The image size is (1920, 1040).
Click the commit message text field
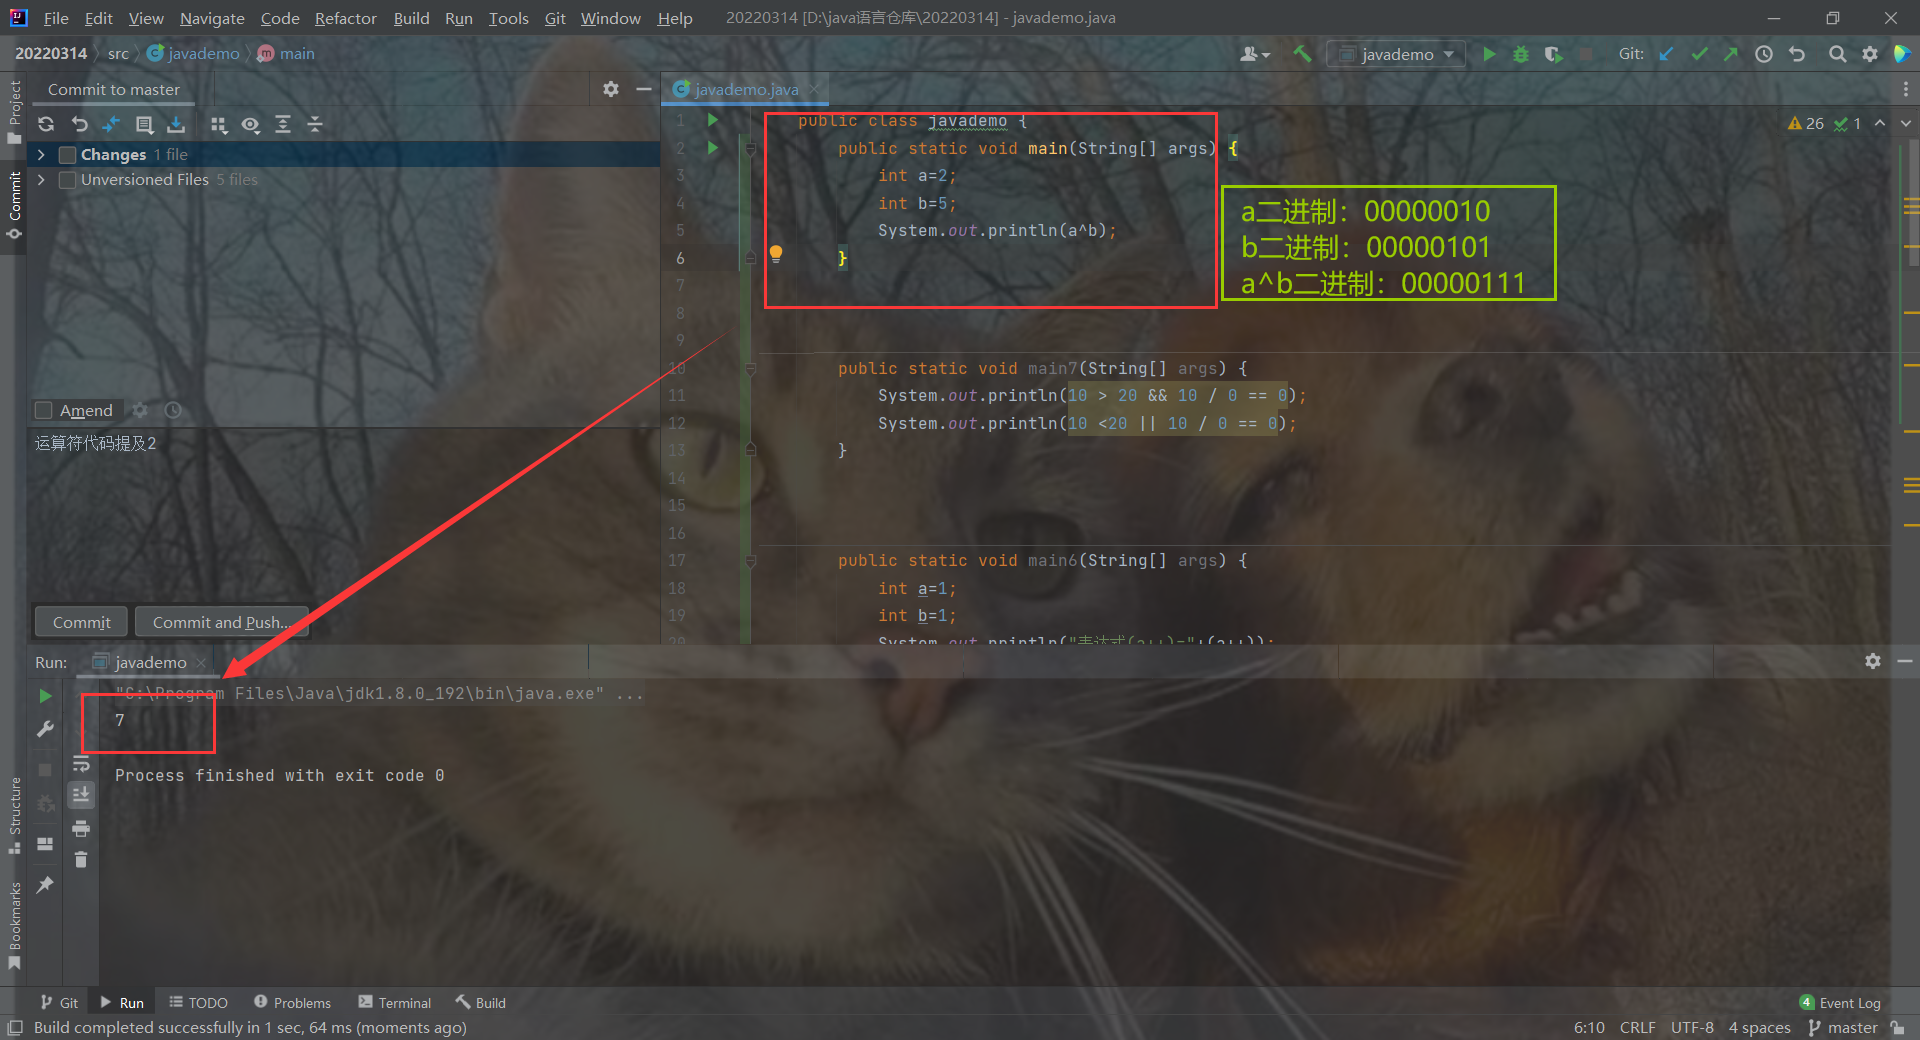point(343,515)
